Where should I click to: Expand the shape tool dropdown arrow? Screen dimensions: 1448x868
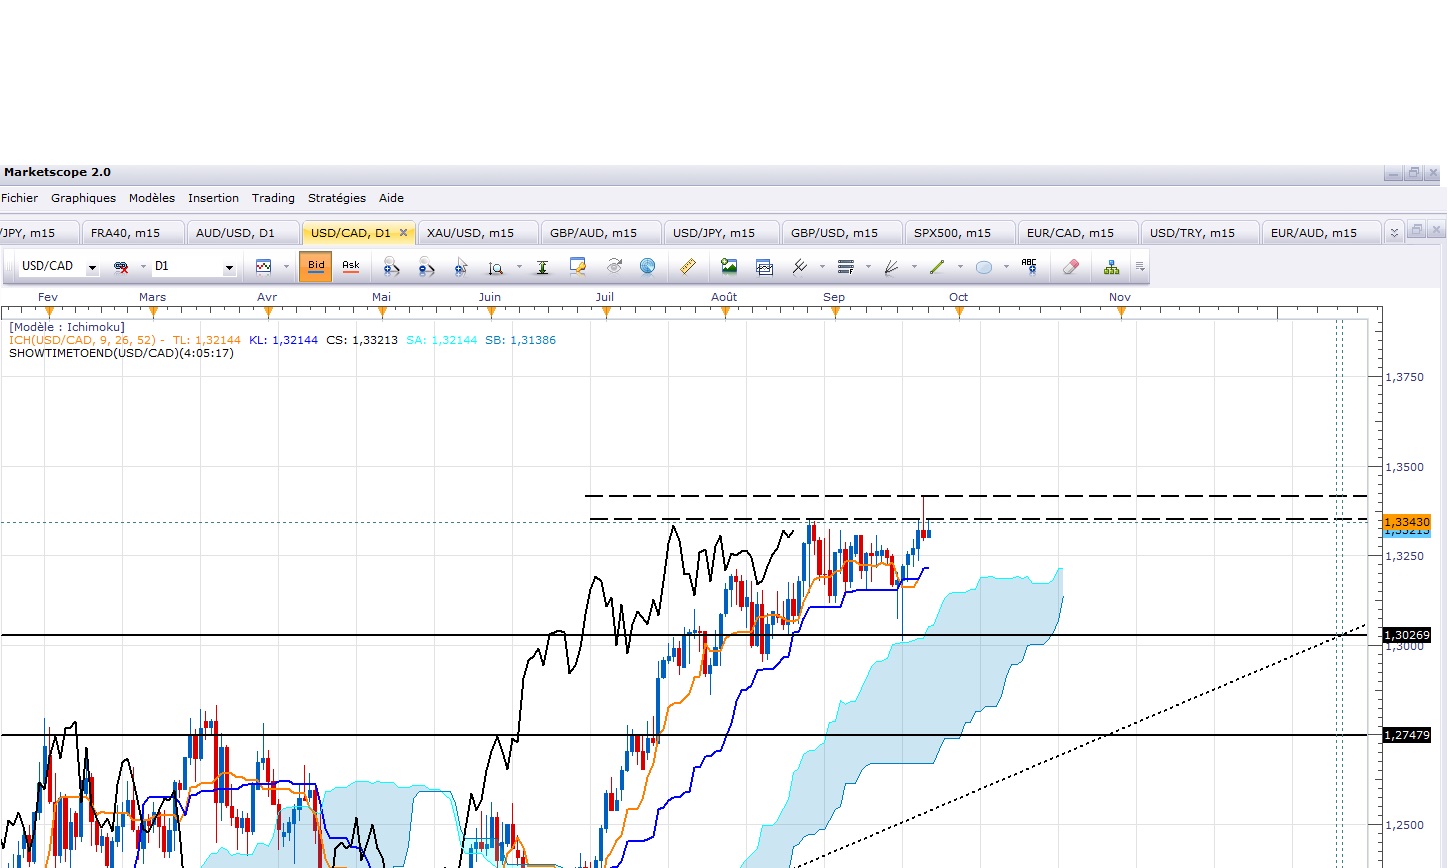[1006, 267]
